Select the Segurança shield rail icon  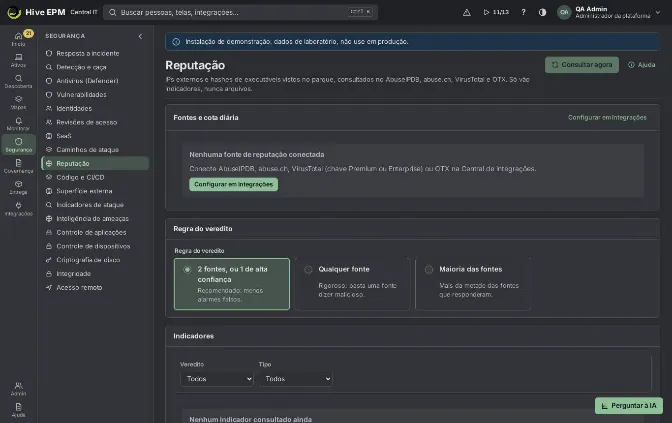click(x=18, y=144)
